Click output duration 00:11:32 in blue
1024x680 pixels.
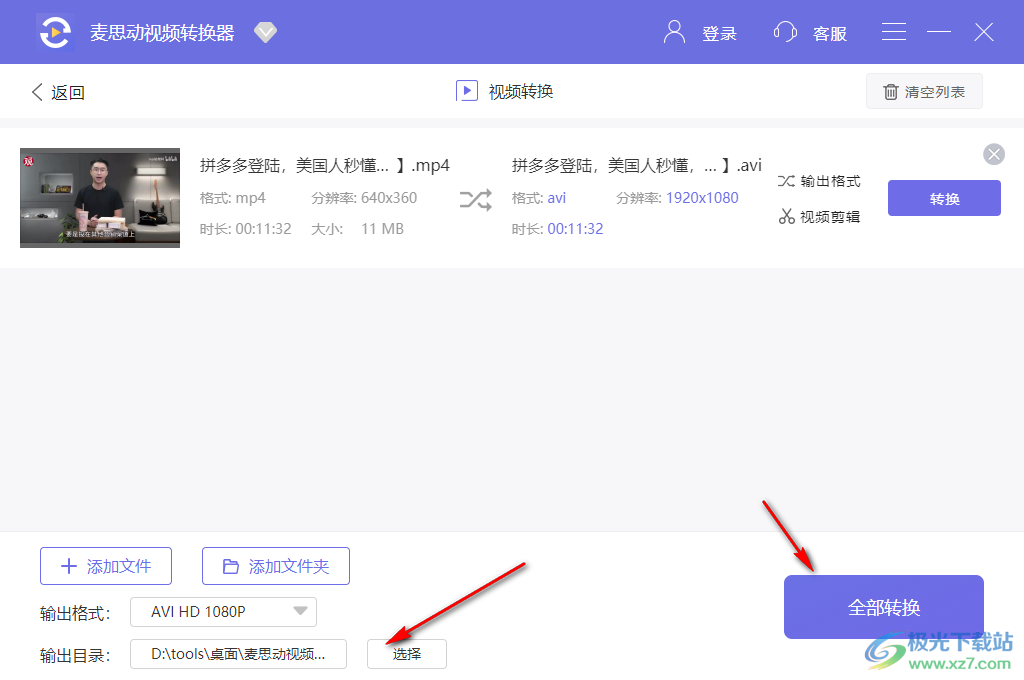pyautogui.click(x=575, y=229)
